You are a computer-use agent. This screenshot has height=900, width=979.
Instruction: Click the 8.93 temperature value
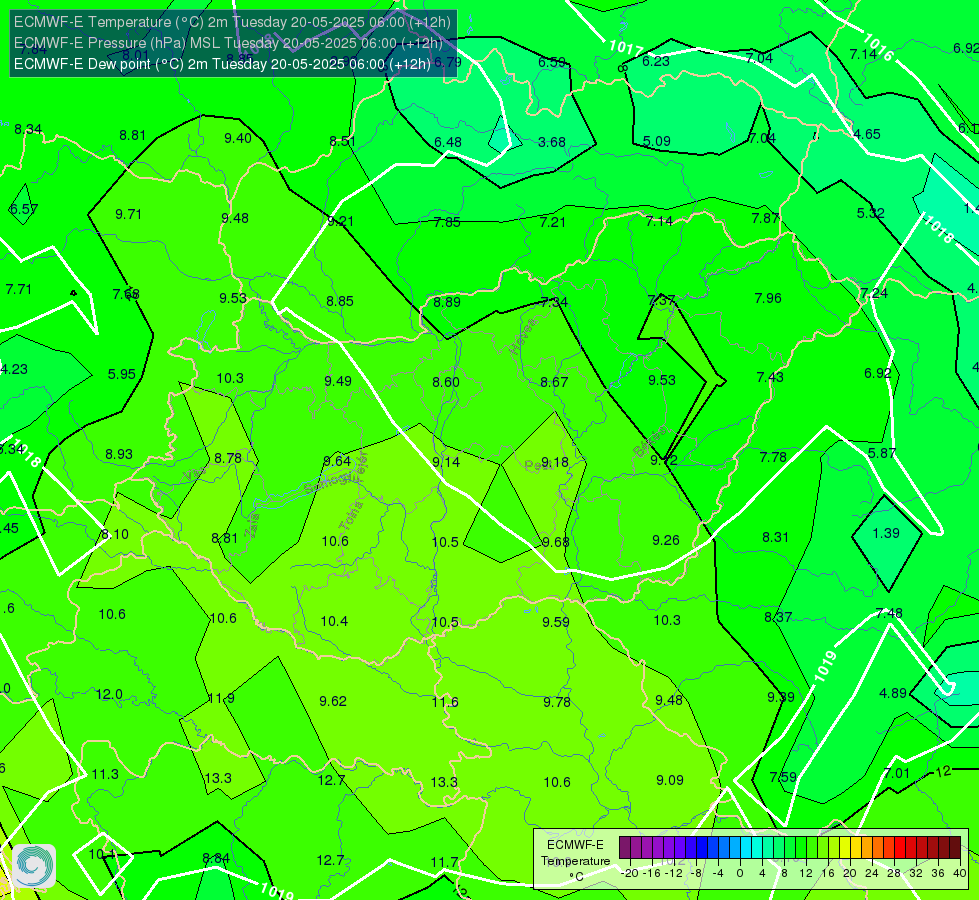coord(119,454)
